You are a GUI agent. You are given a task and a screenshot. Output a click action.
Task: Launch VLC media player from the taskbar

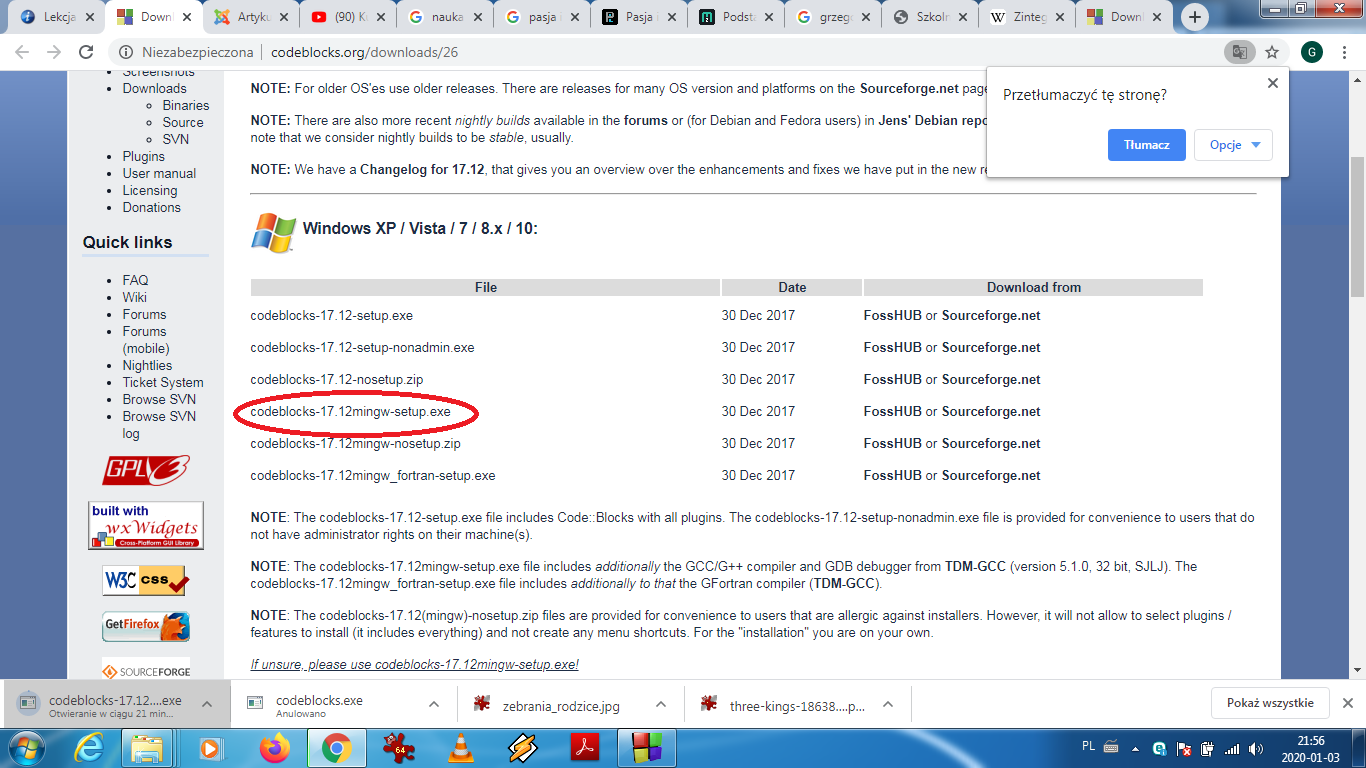459,747
